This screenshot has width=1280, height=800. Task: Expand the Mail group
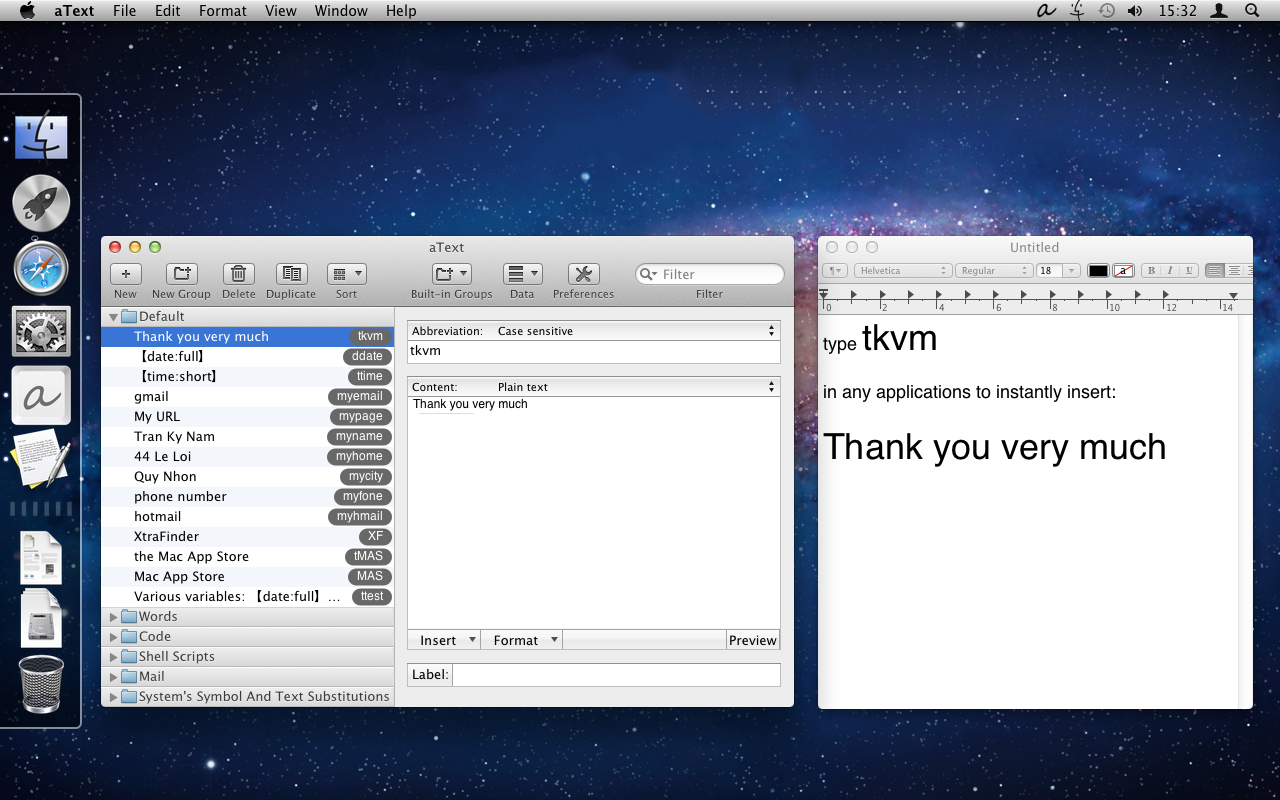point(114,677)
